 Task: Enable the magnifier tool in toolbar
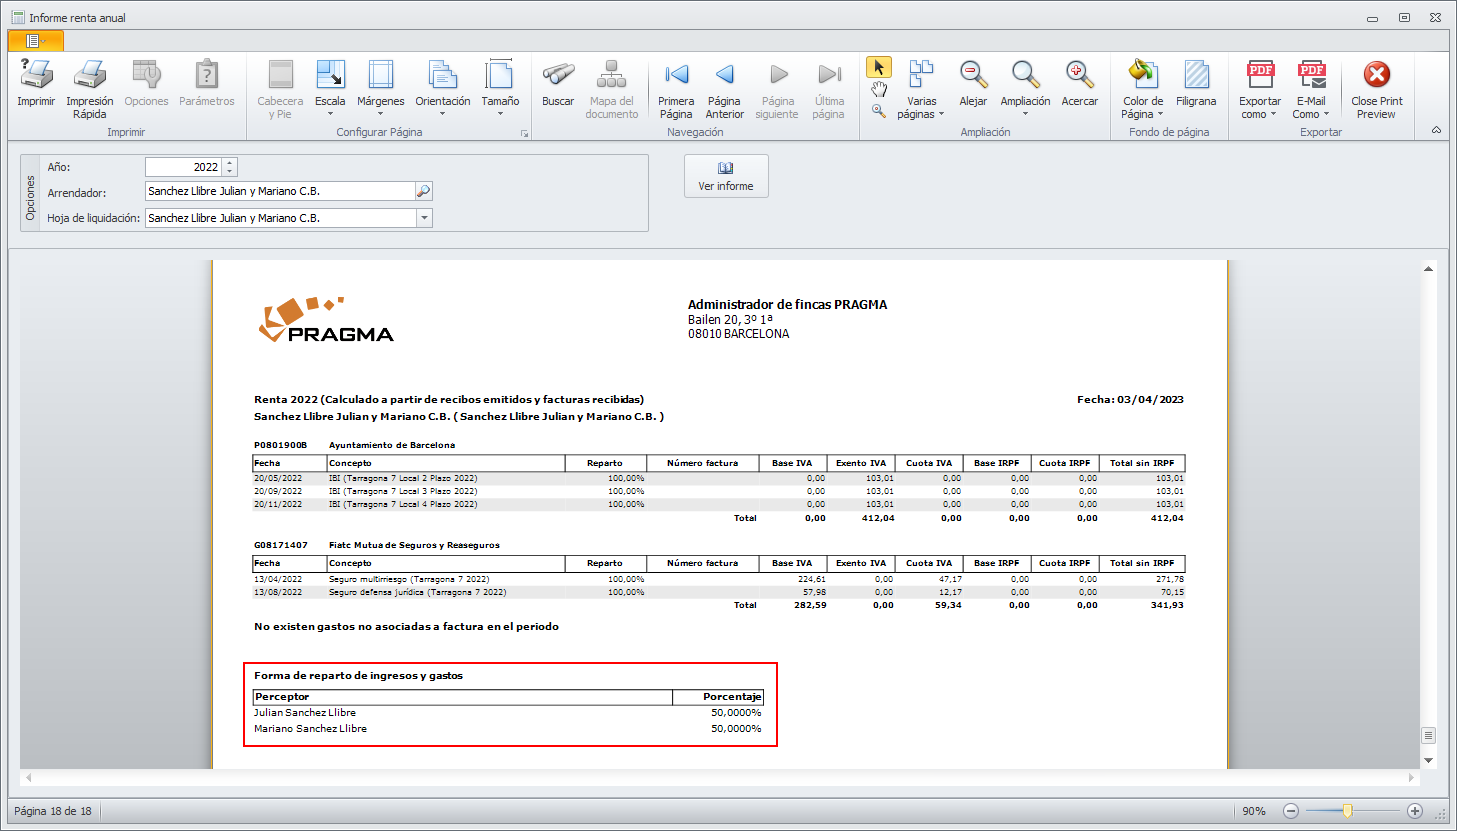(x=878, y=112)
